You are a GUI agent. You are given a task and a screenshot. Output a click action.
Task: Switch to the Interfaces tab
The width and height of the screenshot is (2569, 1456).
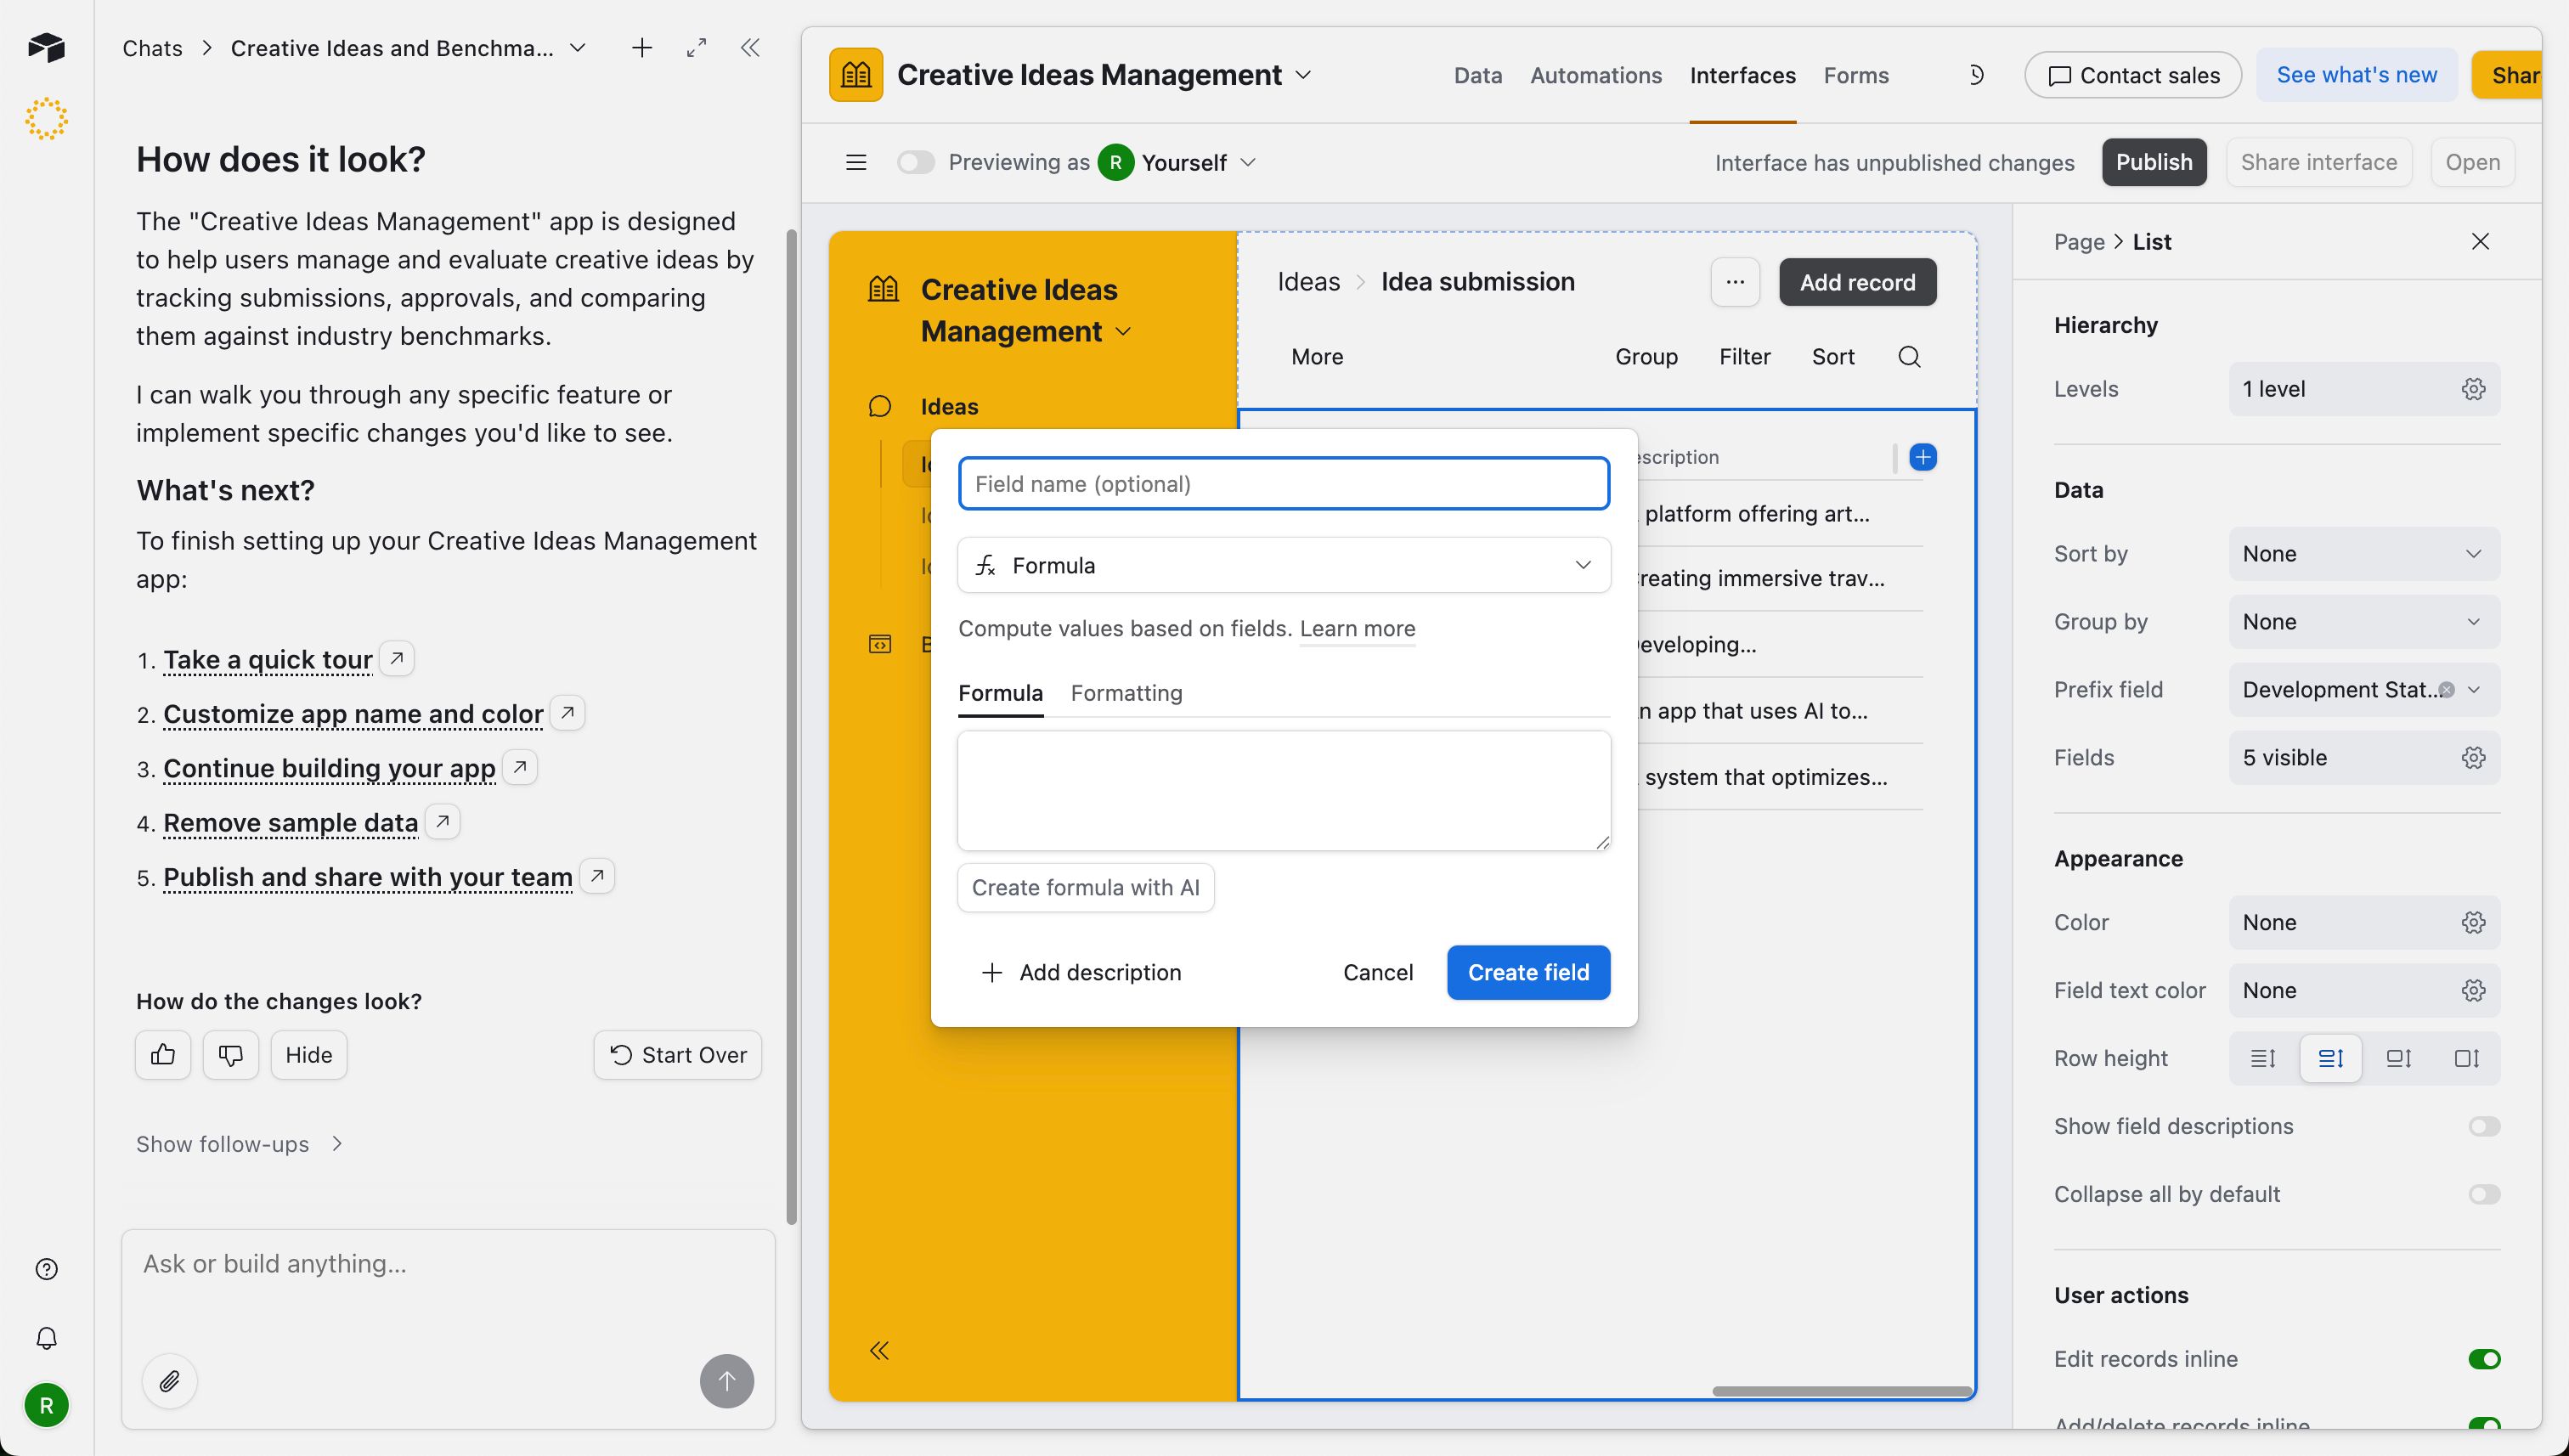[1742, 75]
